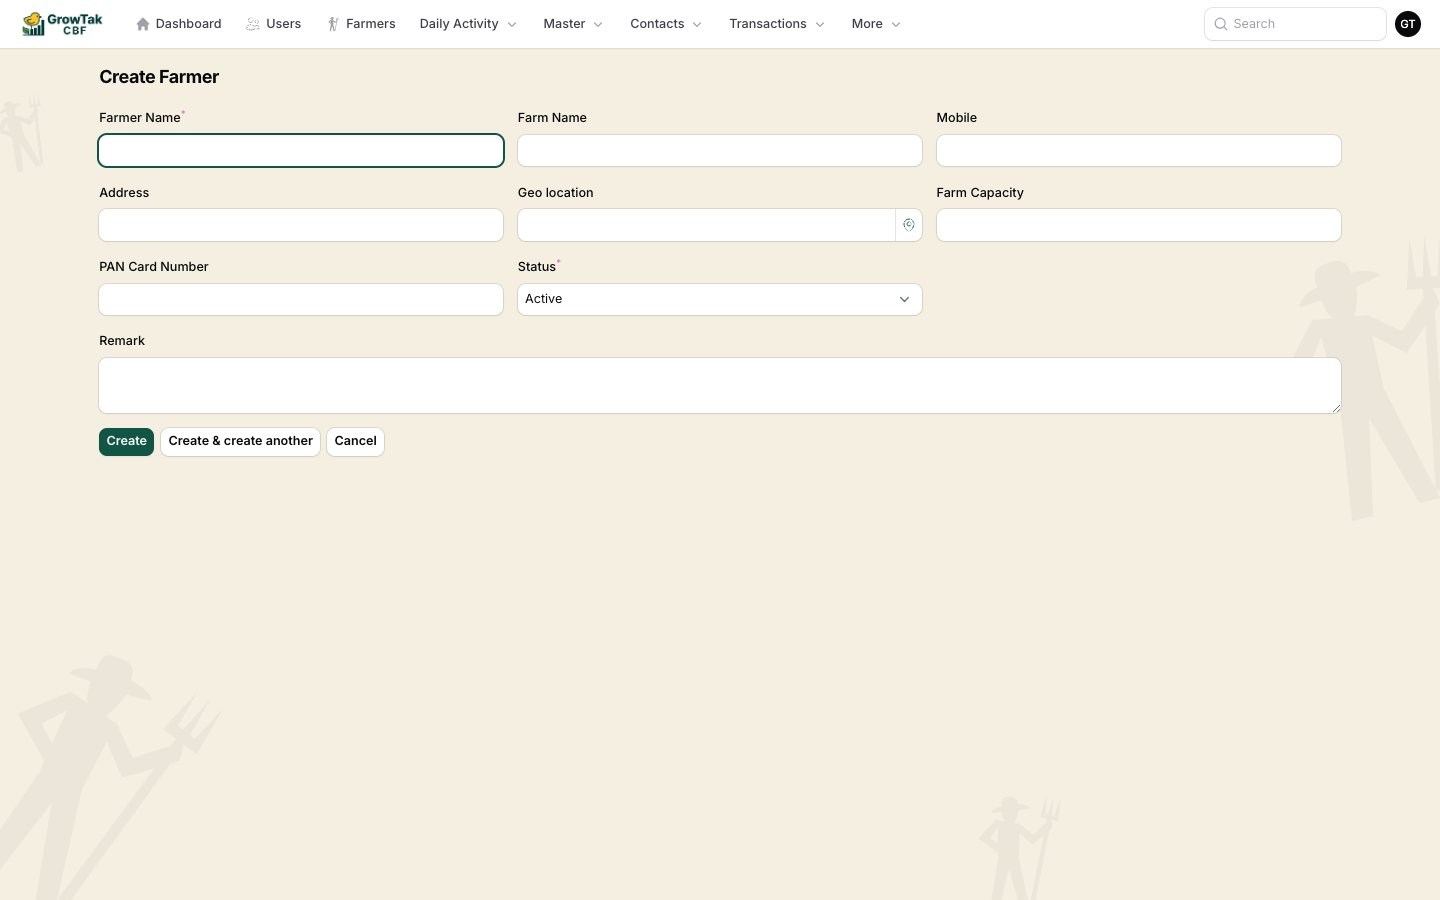Screen dimensions: 1440x900
Task: Expand the More menu chevron
Action: pos(896,25)
